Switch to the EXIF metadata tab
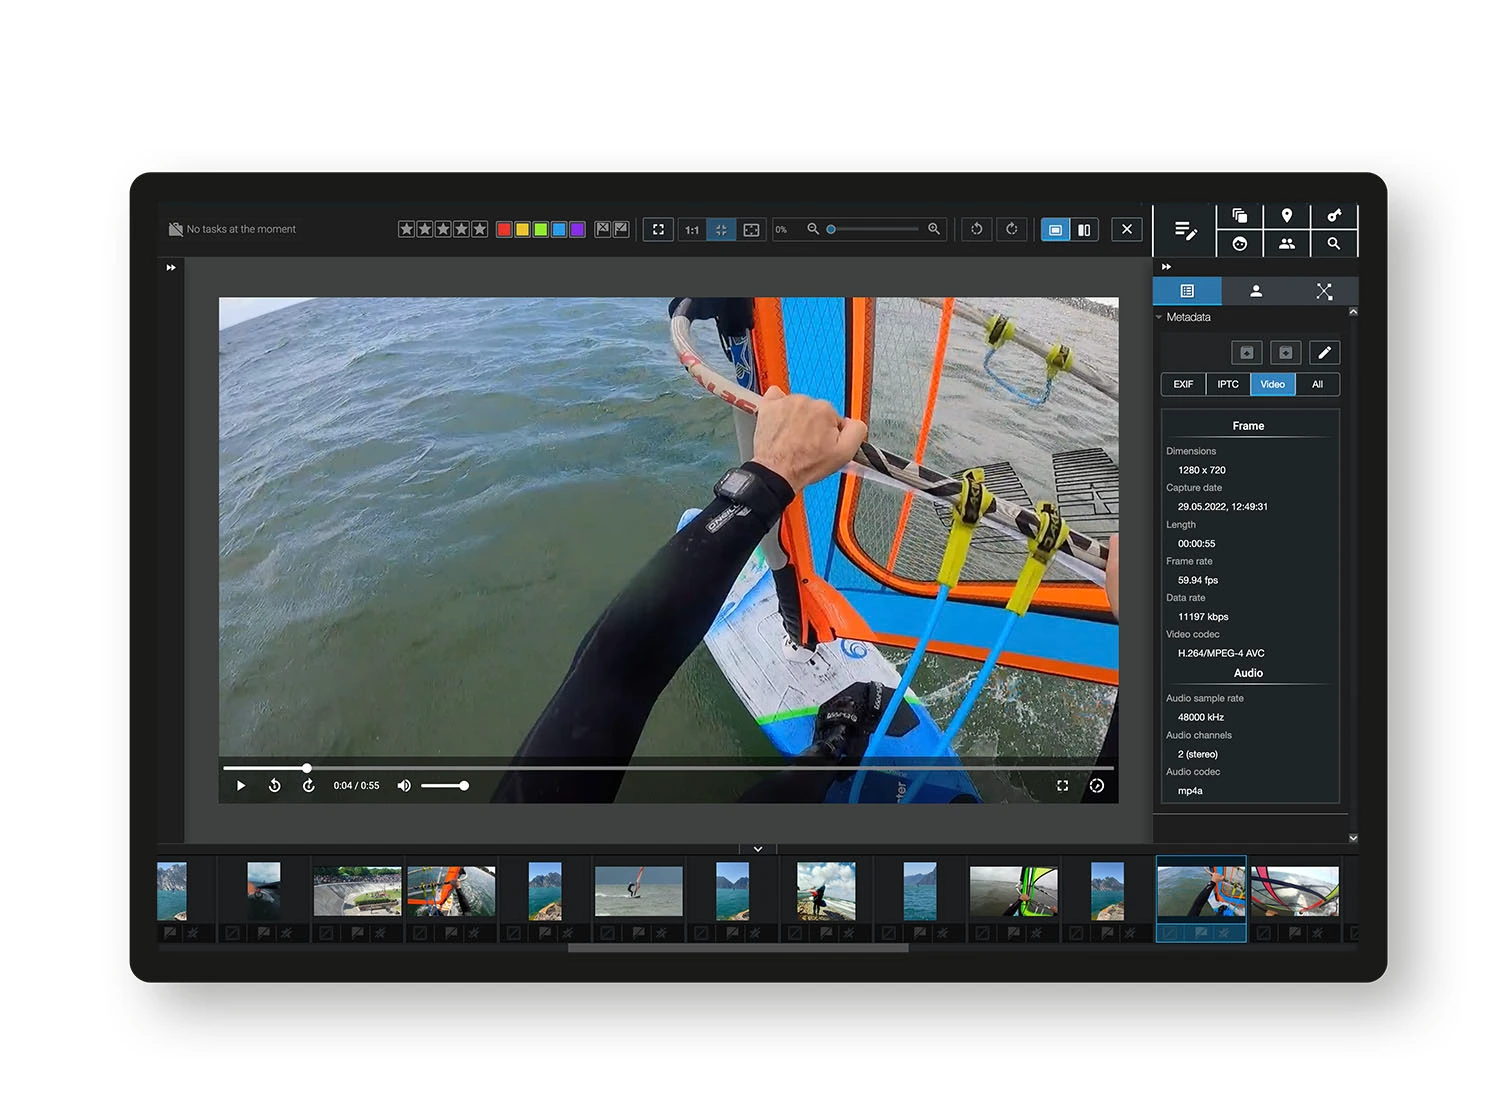 [1183, 384]
